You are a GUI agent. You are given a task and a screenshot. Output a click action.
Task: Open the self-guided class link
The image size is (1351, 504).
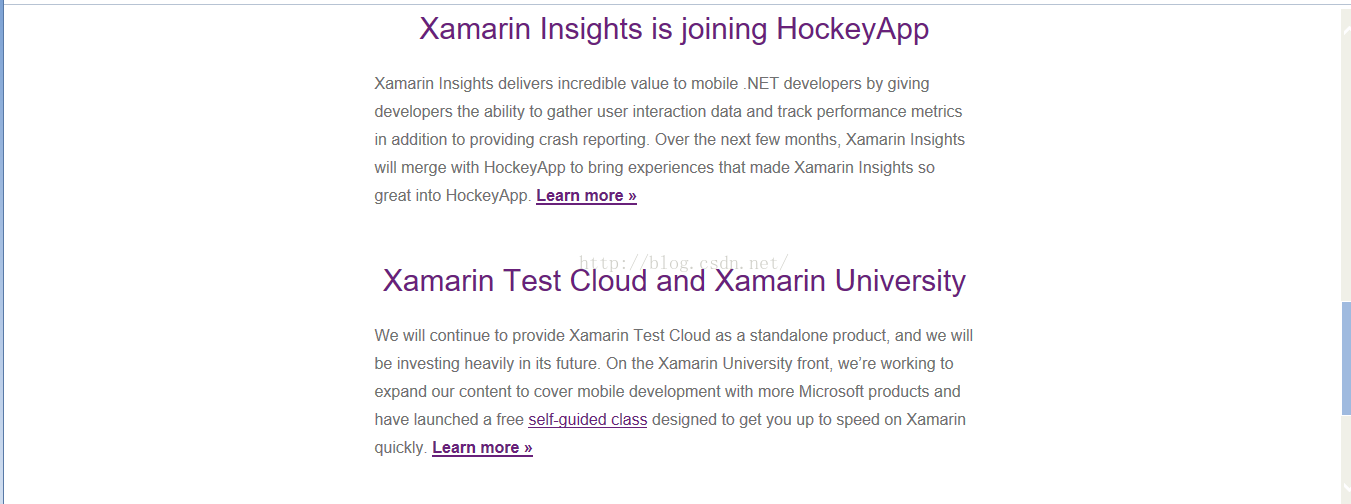[x=587, y=420]
